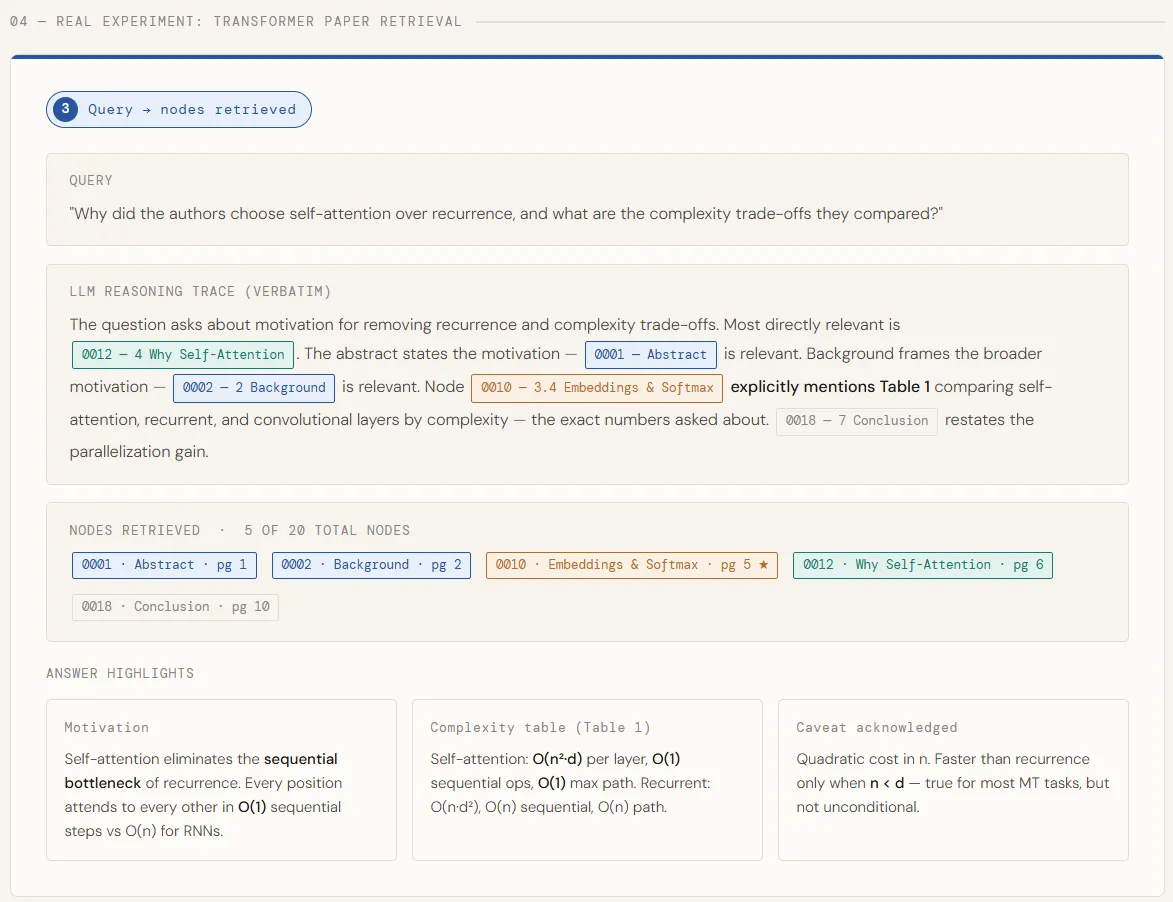
Task: Click the "LLM Reasoning Trace (Verbatim)" heading
Action: point(200,292)
